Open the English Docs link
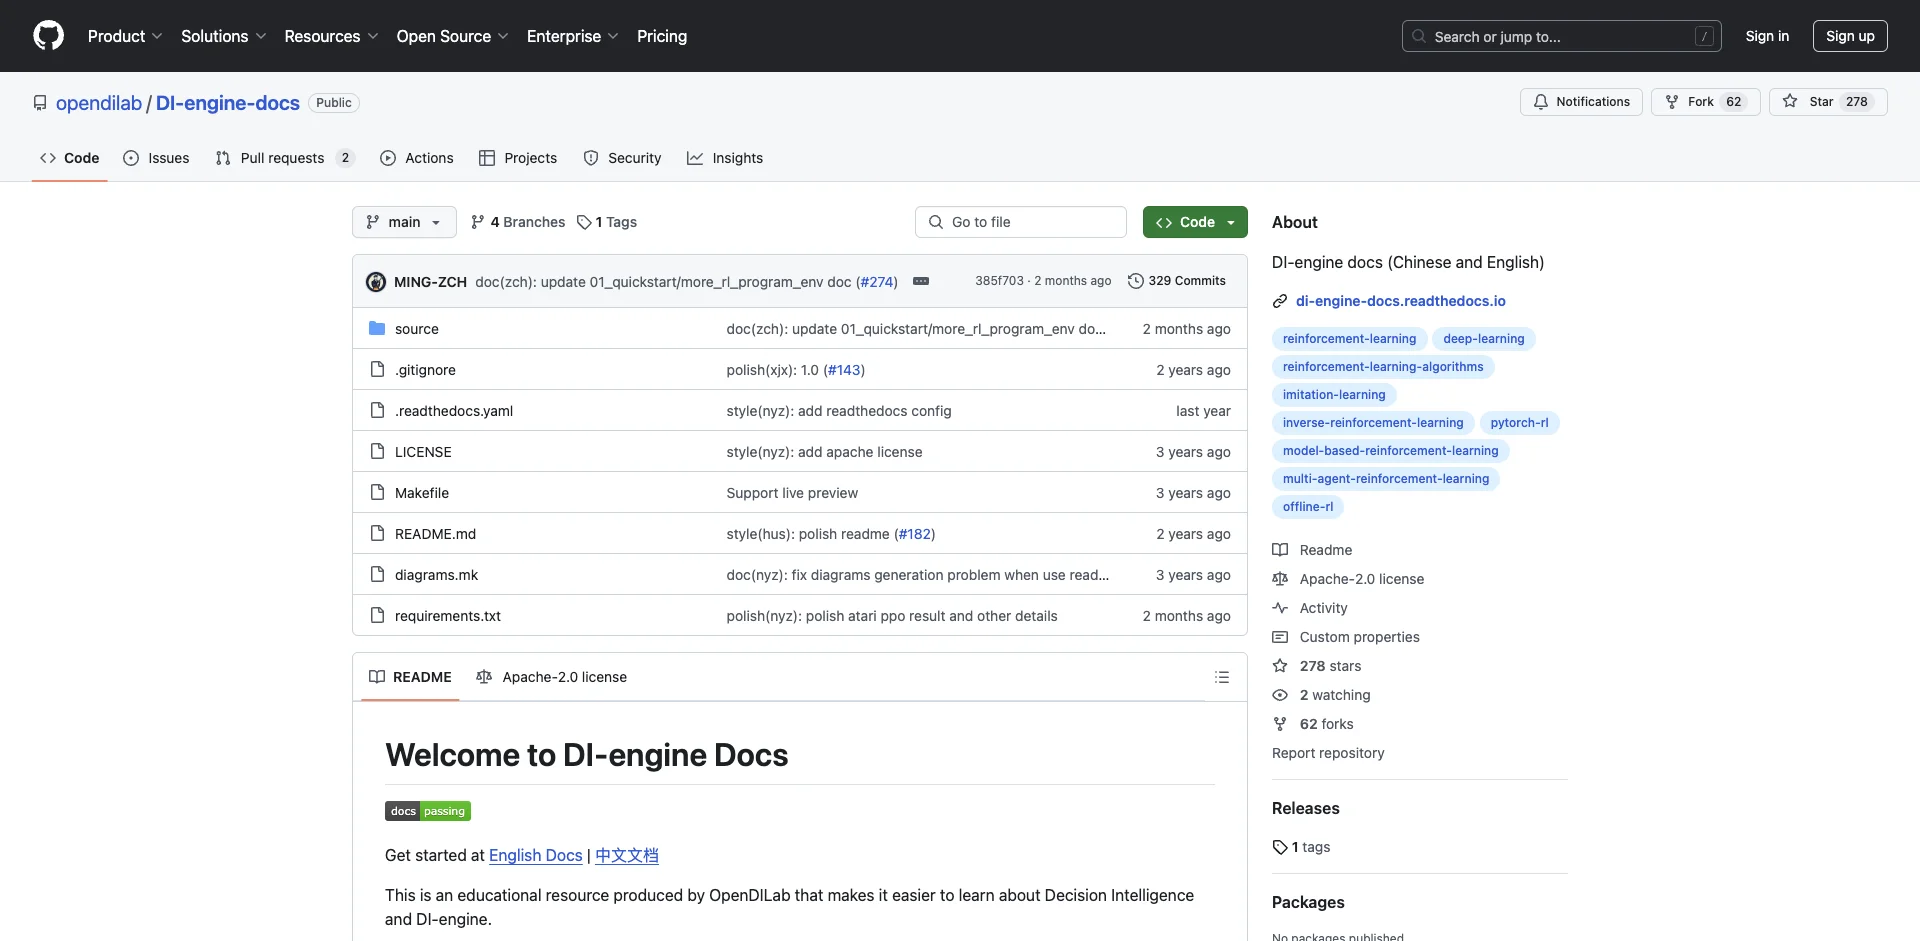This screenshot has height=941, width=1920. click(535, 856)
